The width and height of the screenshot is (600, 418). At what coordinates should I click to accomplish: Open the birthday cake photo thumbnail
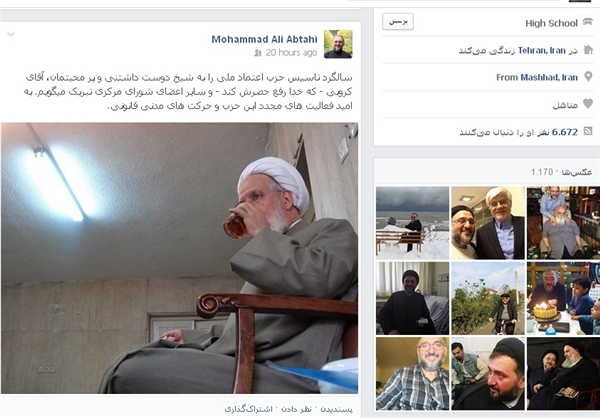[x=563, y=299]
